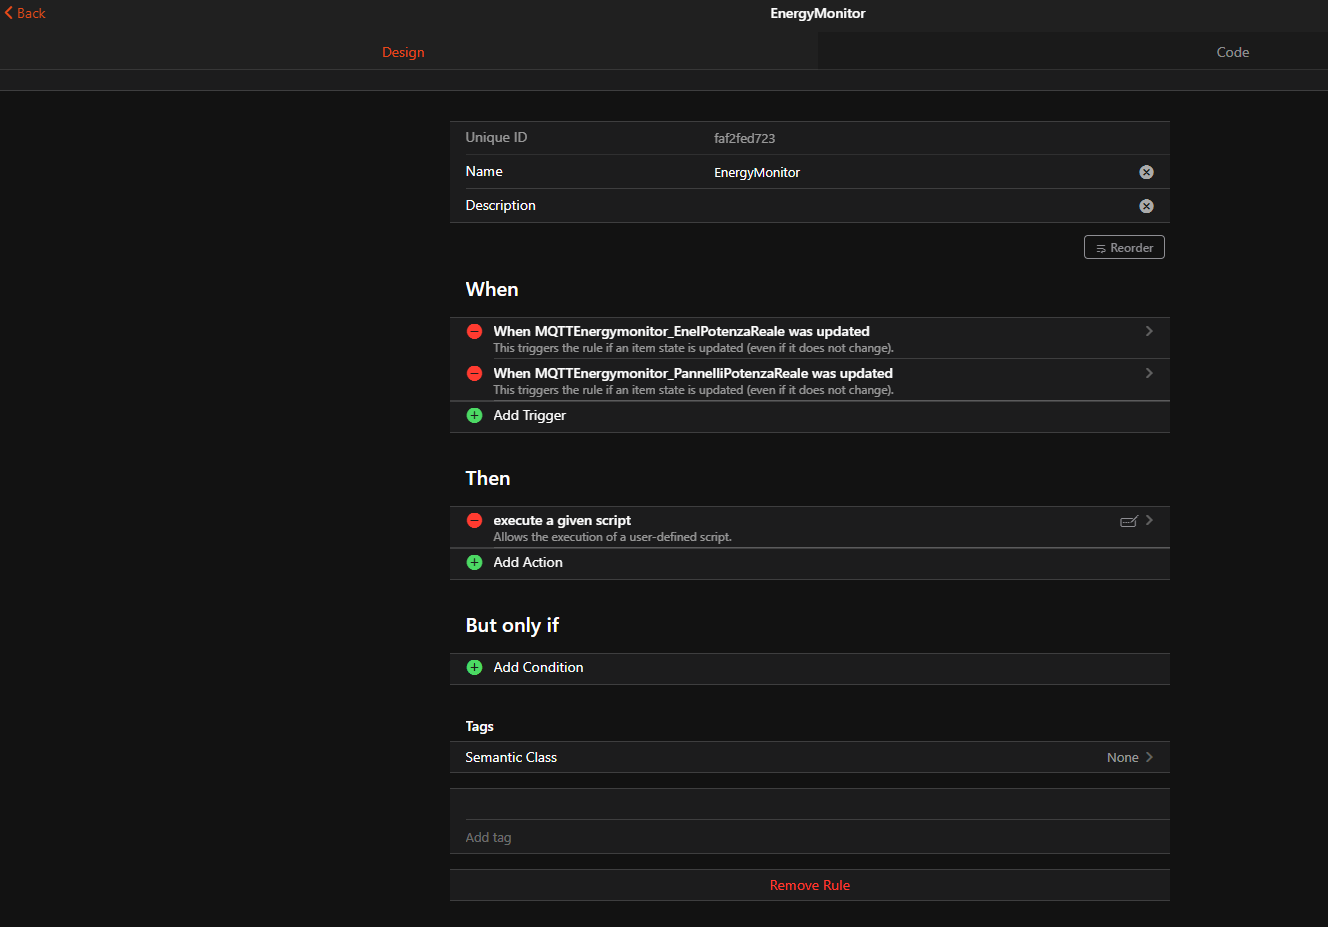
Task: Remove the PannelliPotenzaReale trigger via red minus icon
Action: pyautogui.click(x=474, y=373)
